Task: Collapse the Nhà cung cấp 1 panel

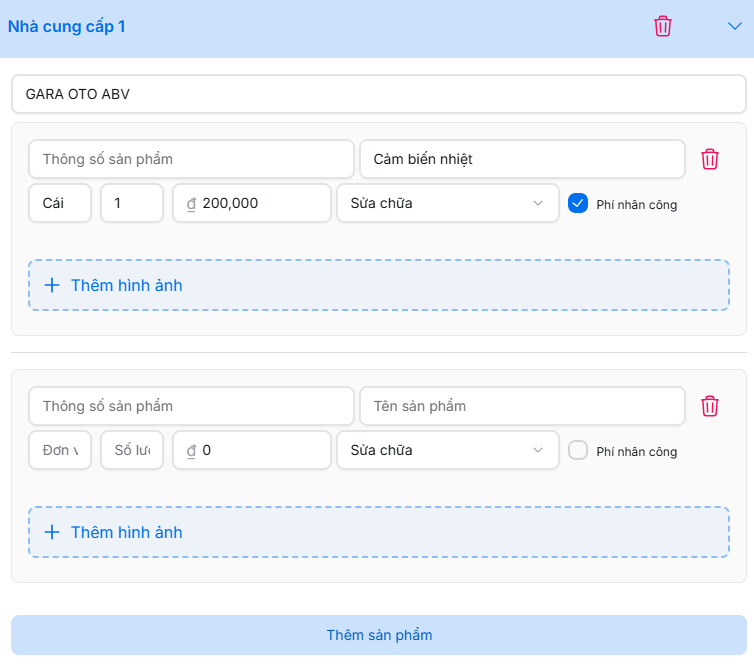Action: pos(735,27)
